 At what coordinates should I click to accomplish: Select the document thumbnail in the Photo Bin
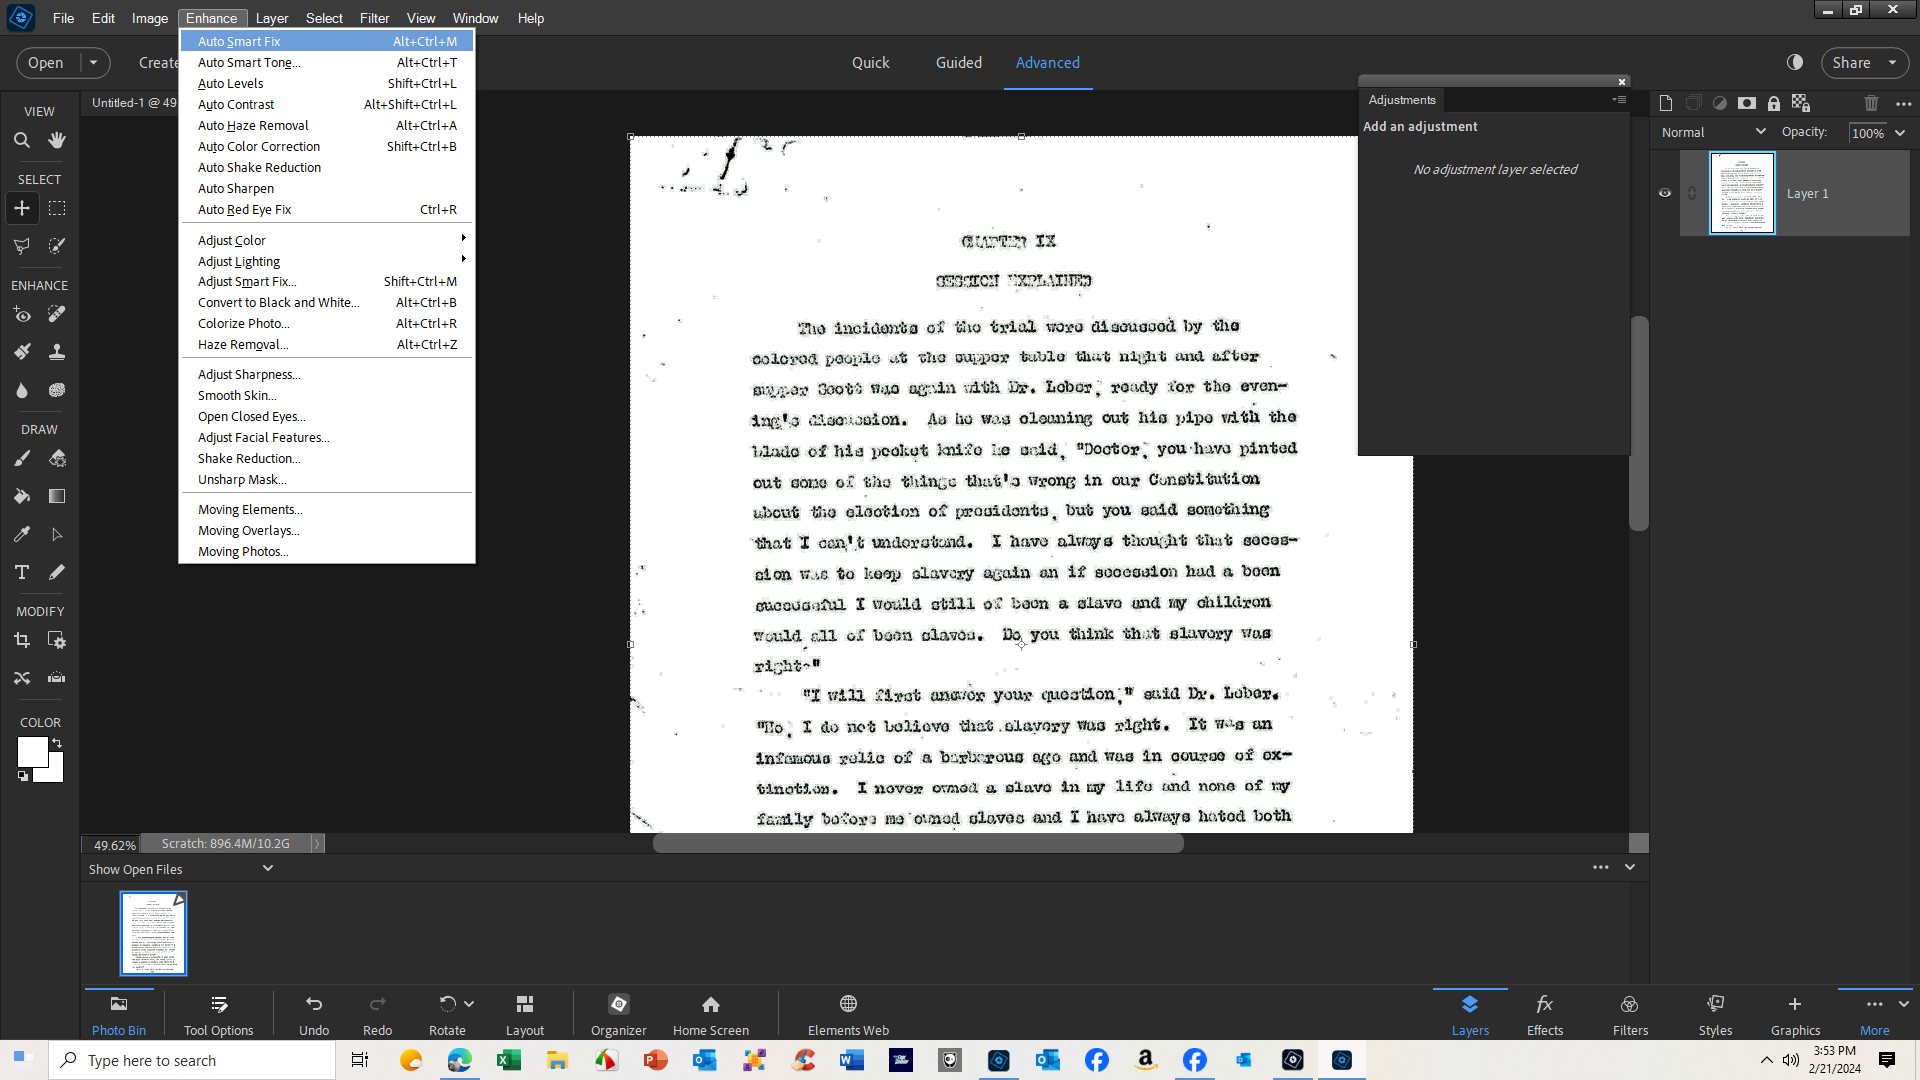pyautogui.click(x=154, y=932)
